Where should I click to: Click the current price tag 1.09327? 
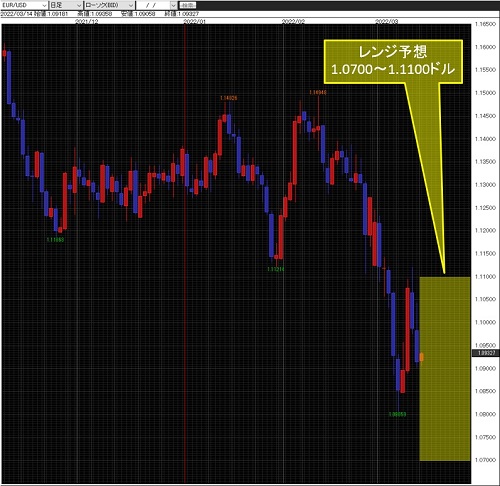point(486,353)
